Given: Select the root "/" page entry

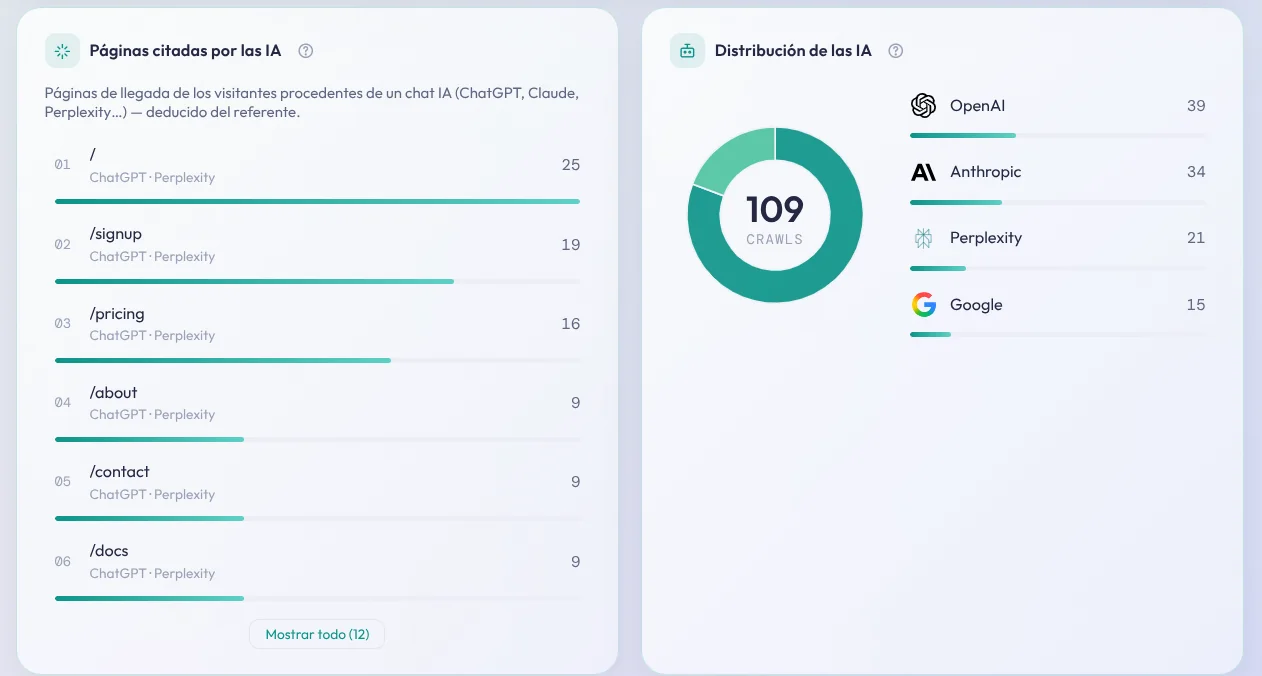Looking at the screenshot, I should click(x=317, y=173).
